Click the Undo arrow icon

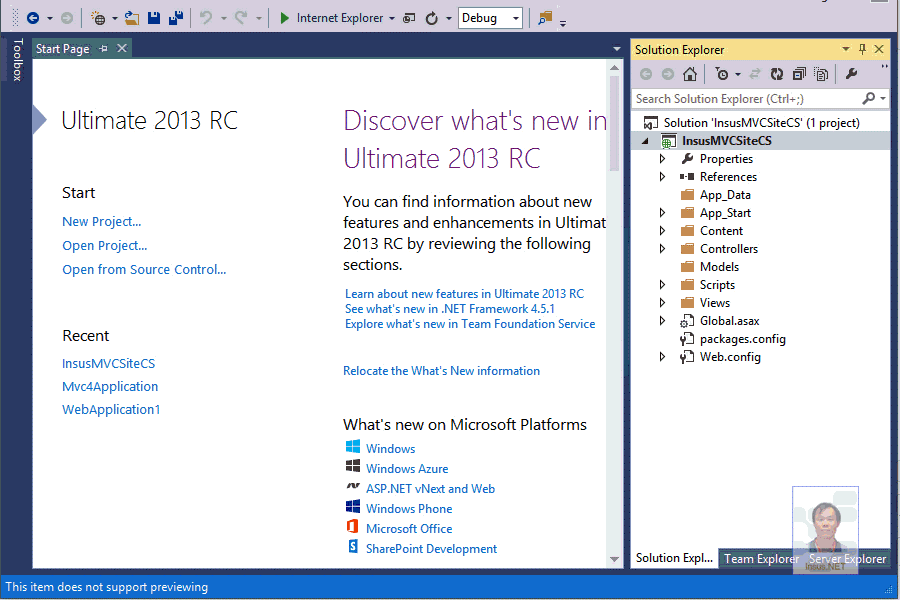tap(205, 18)
